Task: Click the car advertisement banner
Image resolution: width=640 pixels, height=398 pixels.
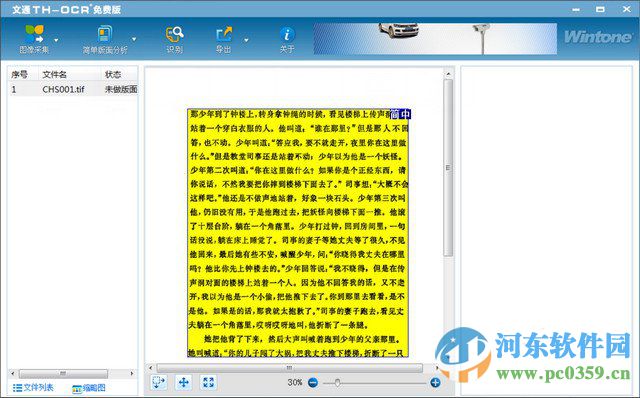Action: tap(435, 38)
